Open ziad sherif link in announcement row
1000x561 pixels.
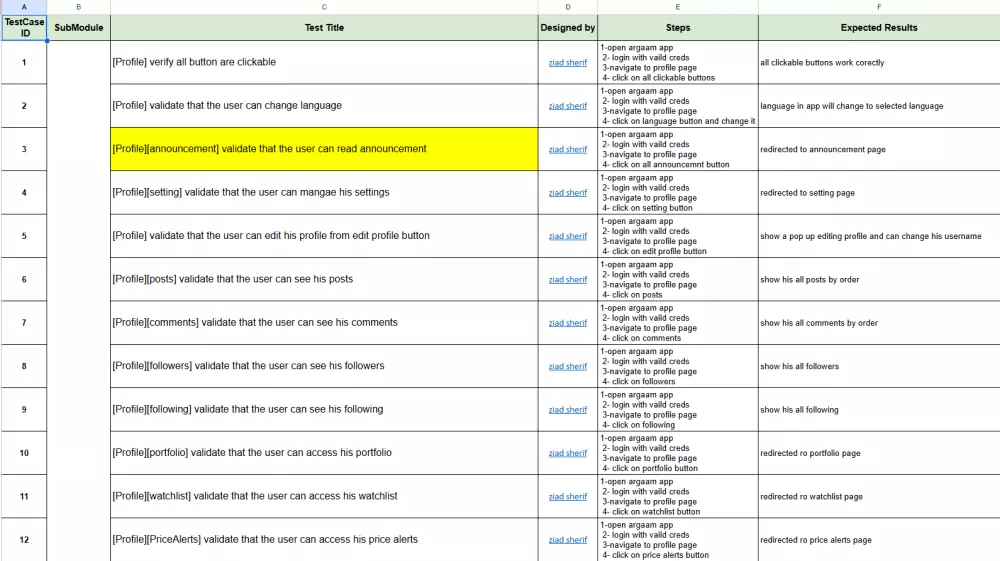(x=568, y=149)
